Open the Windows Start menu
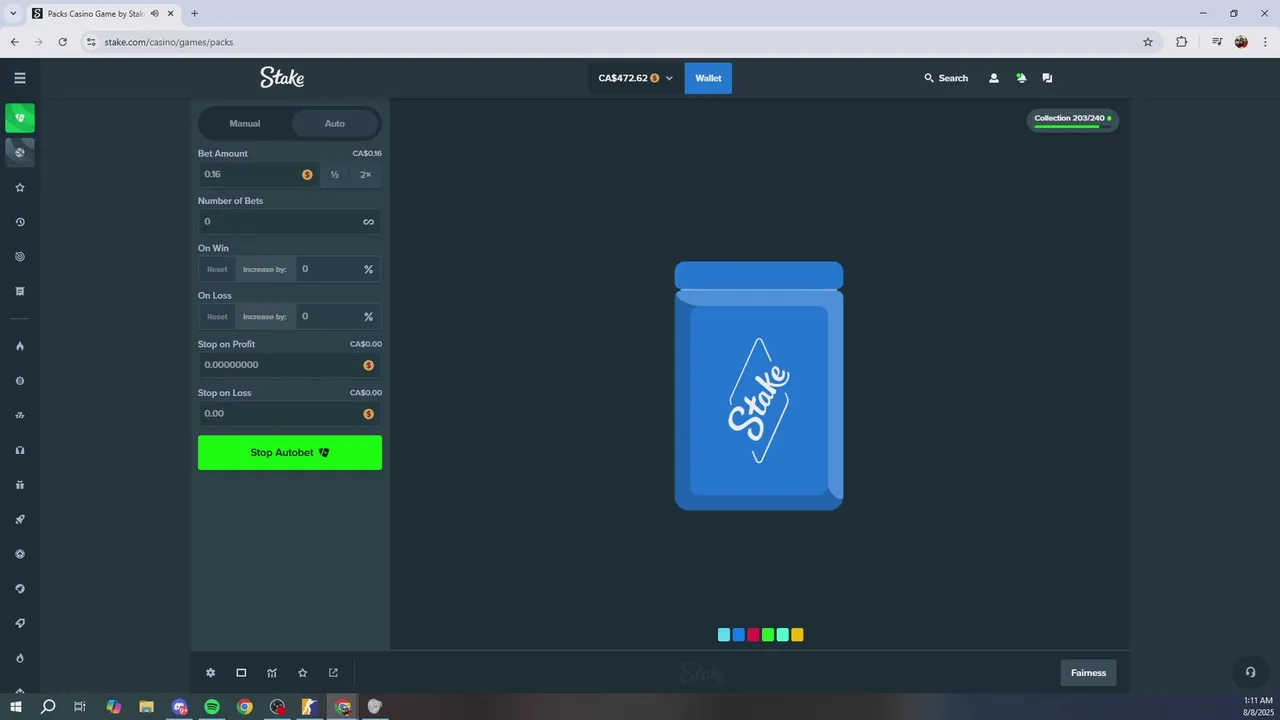This screenshot has height=720, width=1280. (16, 707)
